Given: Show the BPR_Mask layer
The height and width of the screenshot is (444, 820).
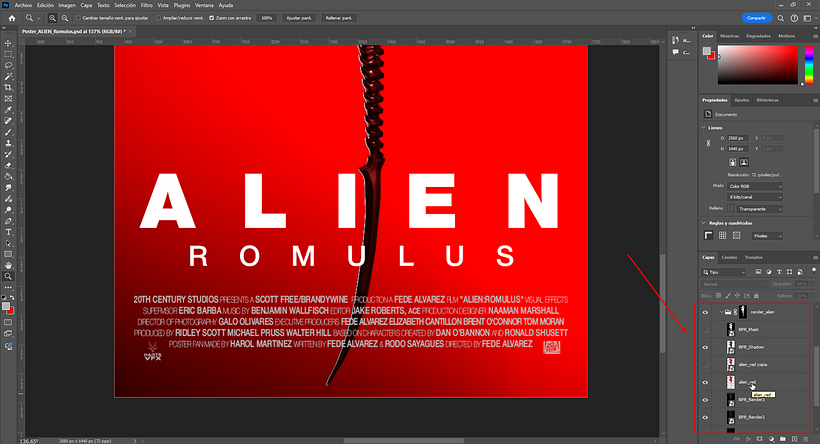Looking at the screenshot, I should pyautogui.click(x=705, y=329).
